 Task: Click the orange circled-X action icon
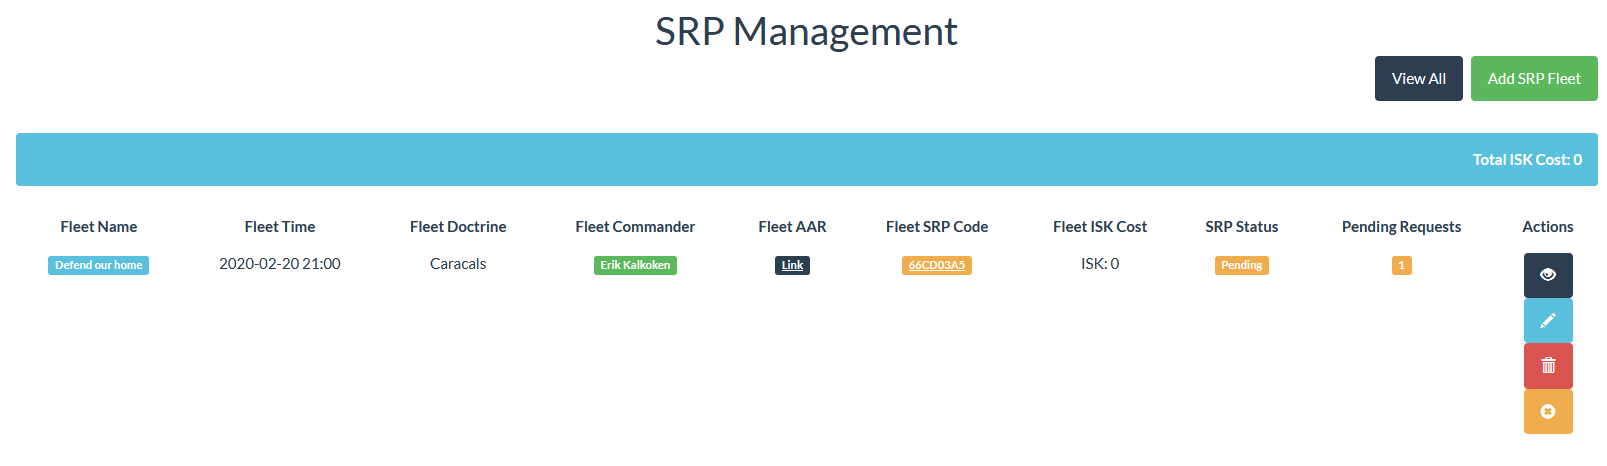1547,411
